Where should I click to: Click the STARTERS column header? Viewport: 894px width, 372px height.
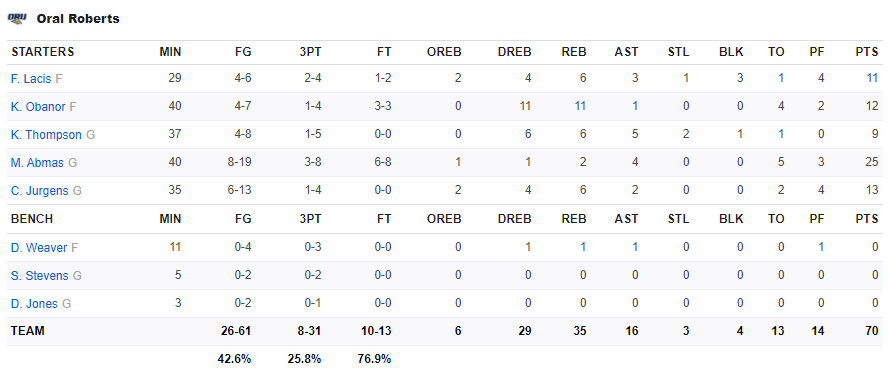[x=43, y=52]
